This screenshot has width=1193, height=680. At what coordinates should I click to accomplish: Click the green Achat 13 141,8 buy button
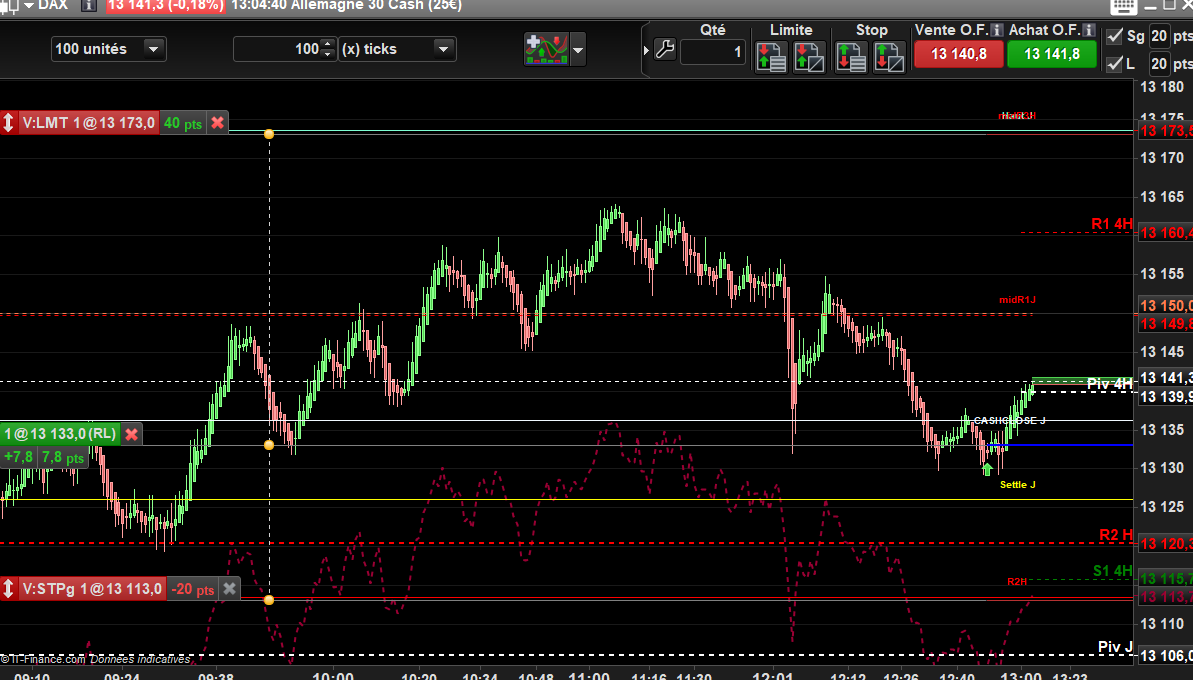pyautogui.click(x=1051, y=54)
